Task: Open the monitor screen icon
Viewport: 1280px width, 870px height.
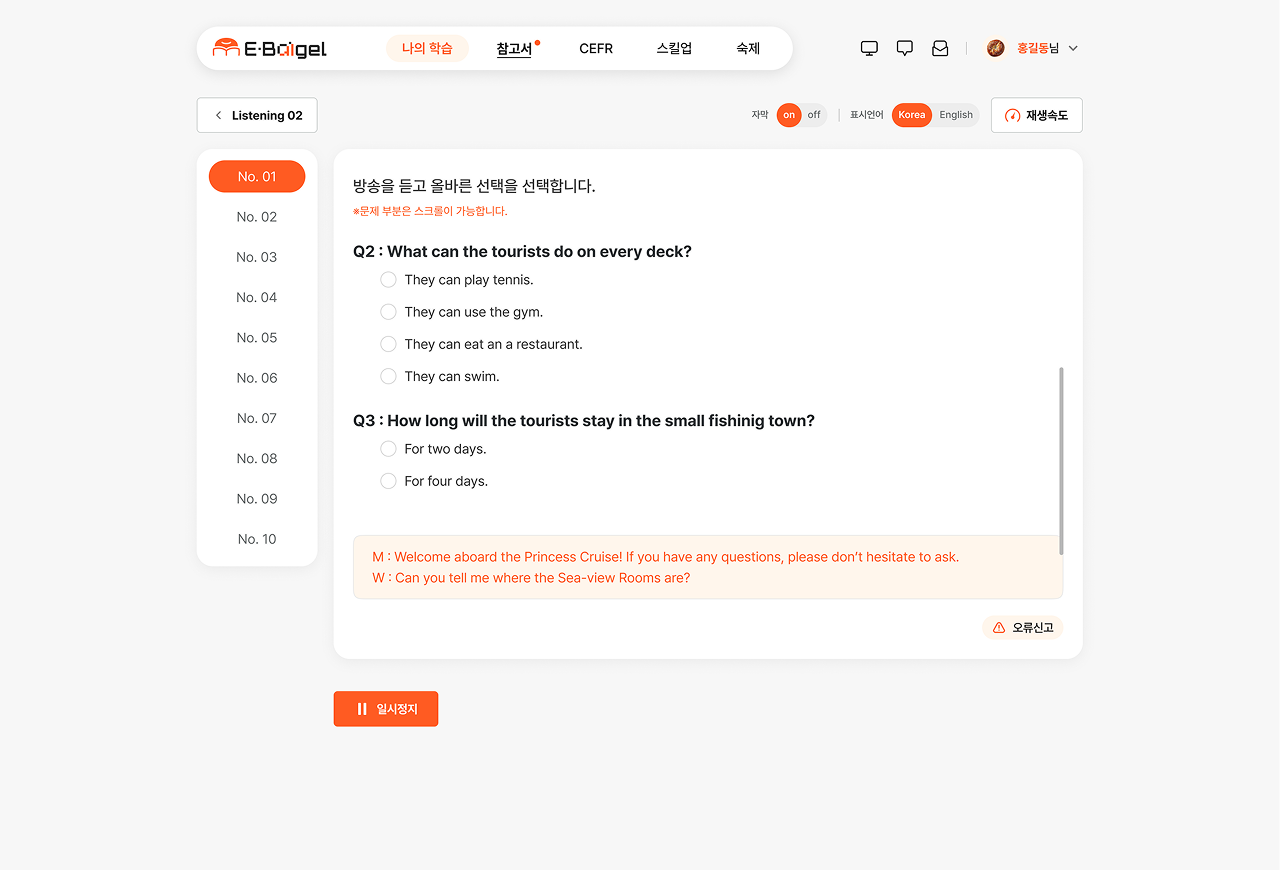Action: pos(869,48)
